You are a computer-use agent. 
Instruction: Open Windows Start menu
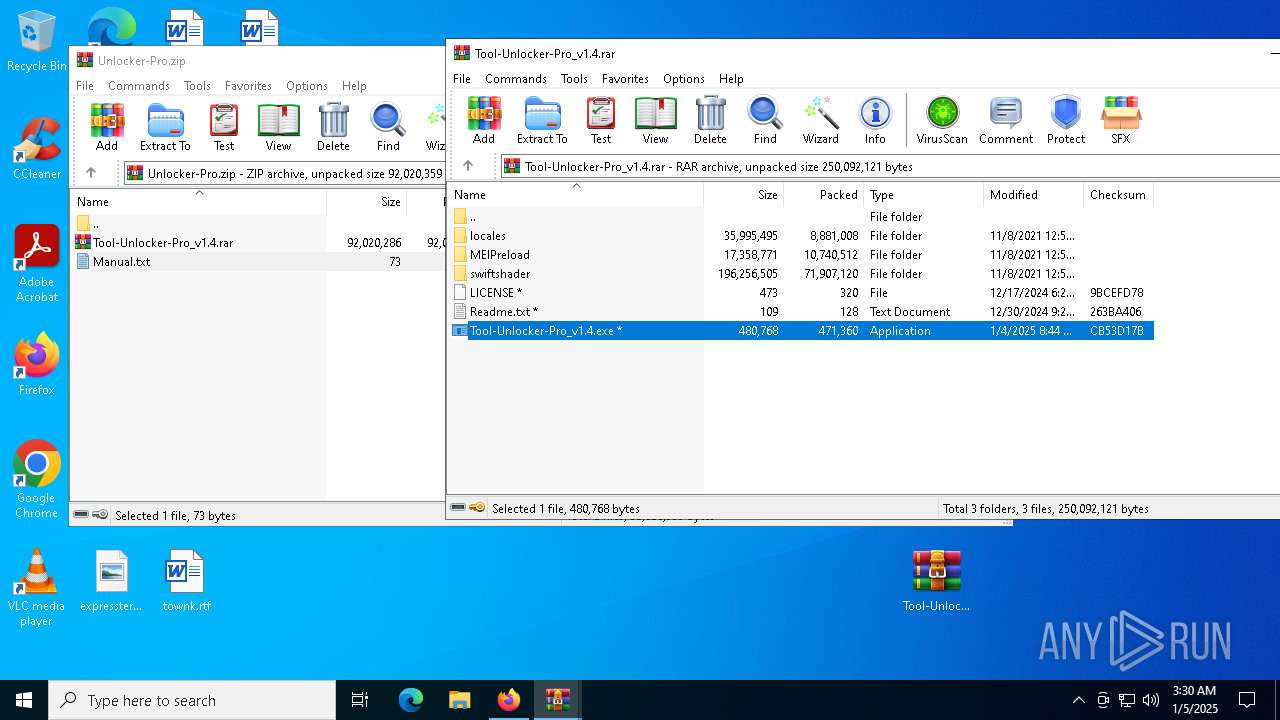point(24,700)
